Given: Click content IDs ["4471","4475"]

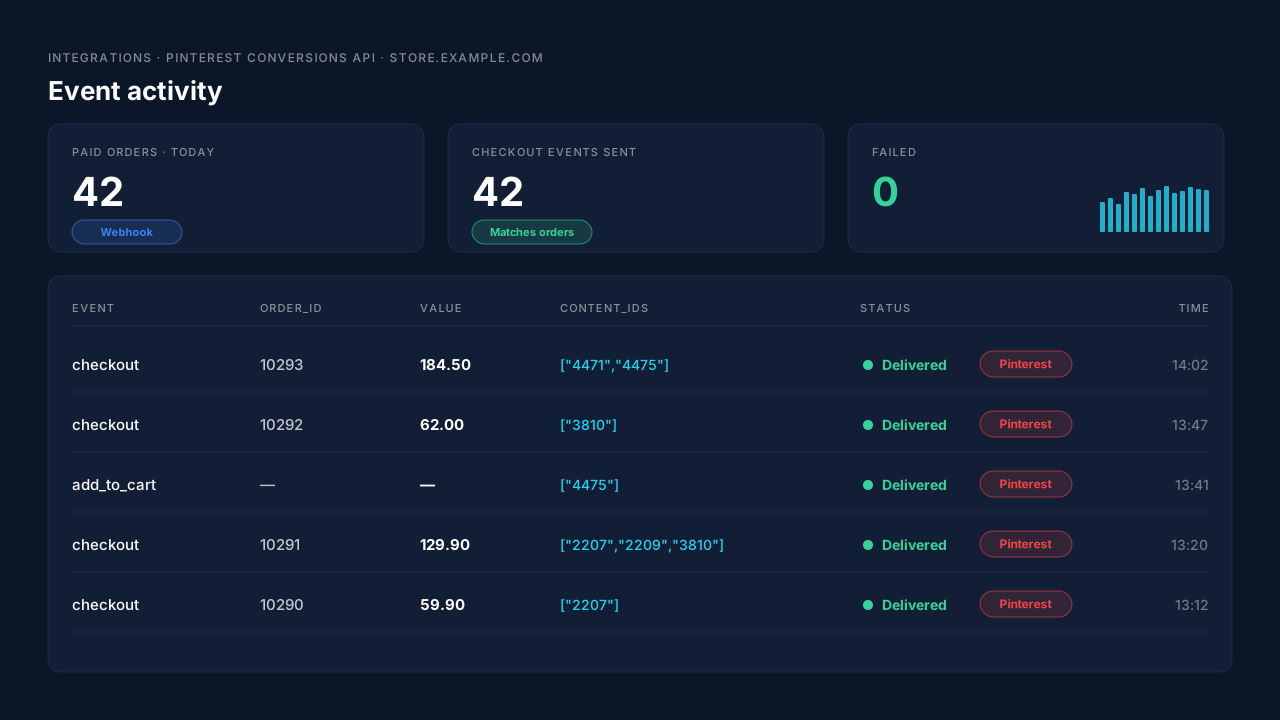Looking at the screenshot, I should 614,365.
